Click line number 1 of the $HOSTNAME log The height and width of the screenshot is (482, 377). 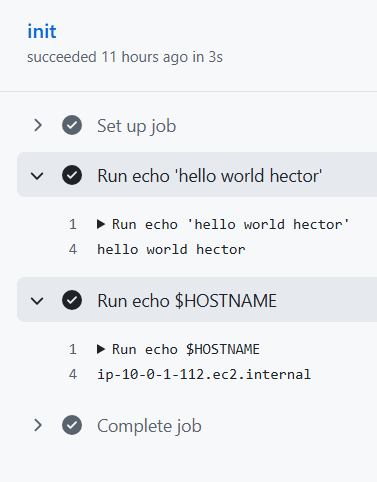(x=73, y=349)
